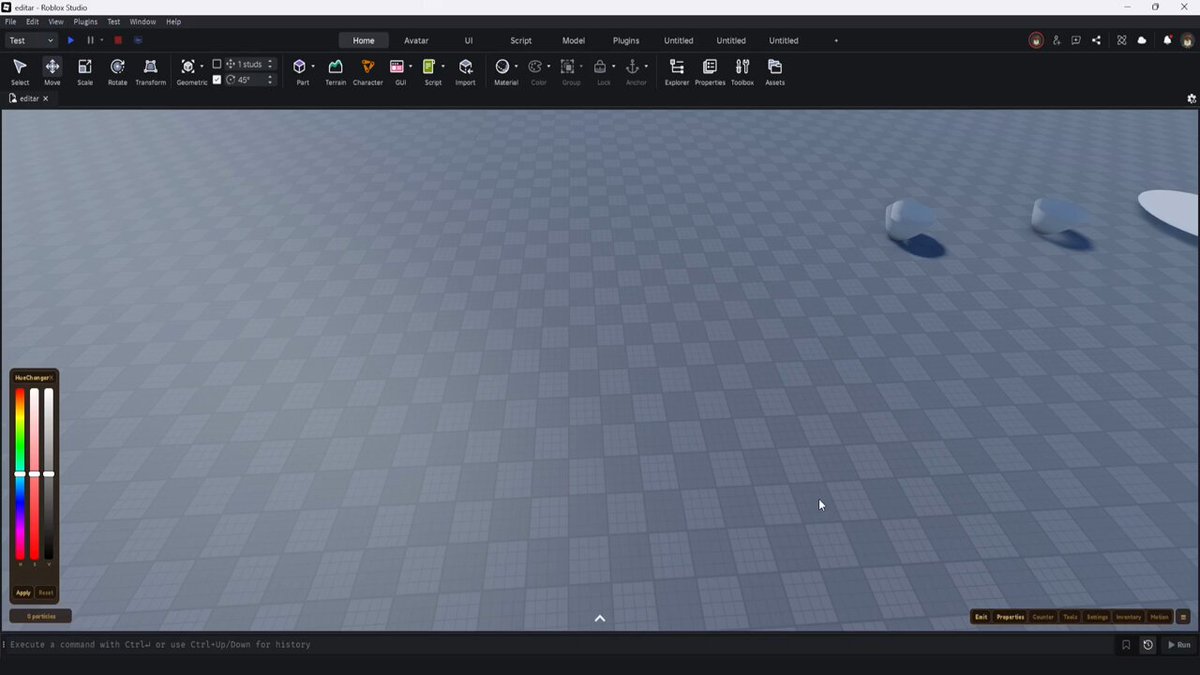
Task: Switch to the Avatar ribbon tab
Action: tap(416, 41)
